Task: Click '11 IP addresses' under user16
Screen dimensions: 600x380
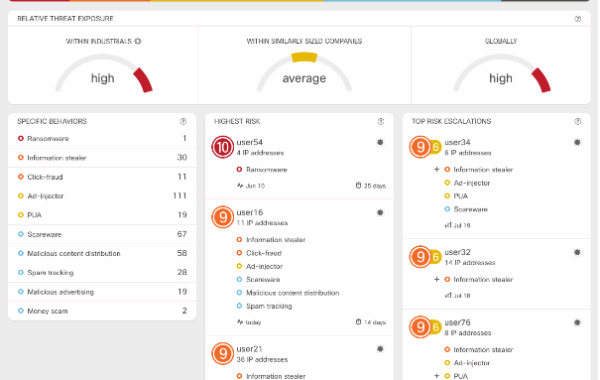Action: pos(262,223)
